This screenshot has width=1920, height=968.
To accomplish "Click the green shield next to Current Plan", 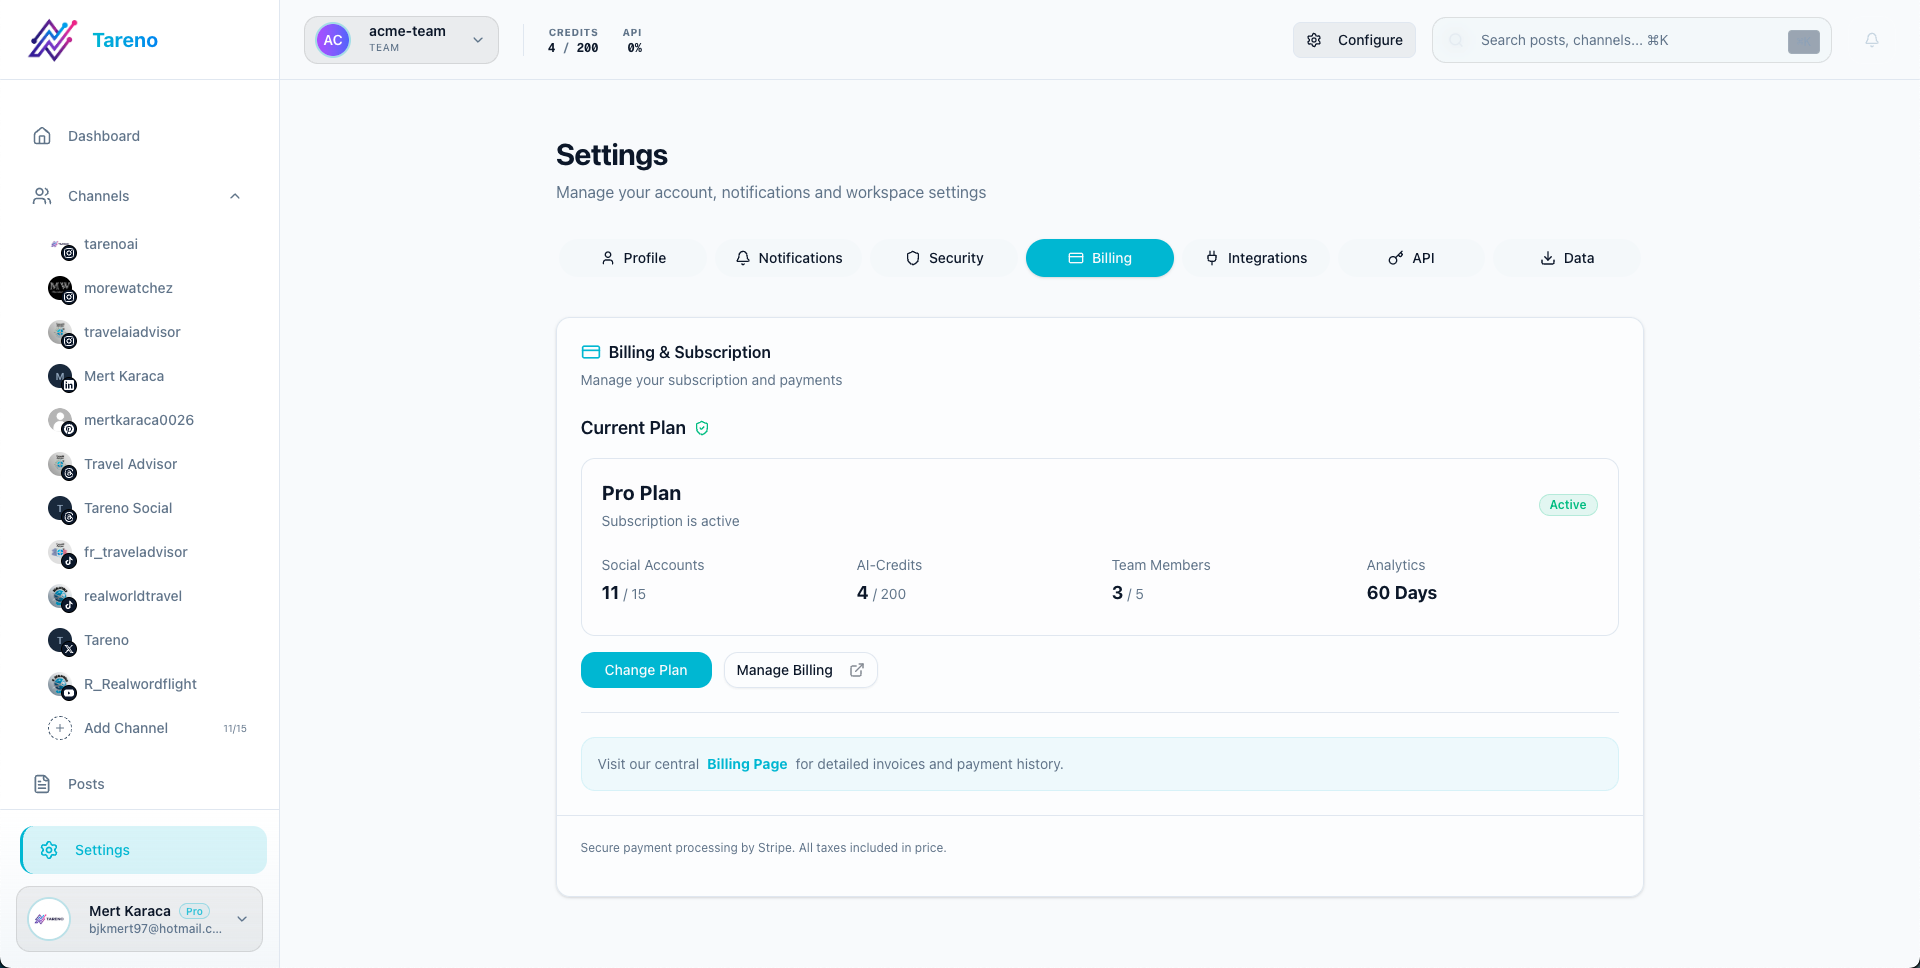I will [x=702, y=428].
